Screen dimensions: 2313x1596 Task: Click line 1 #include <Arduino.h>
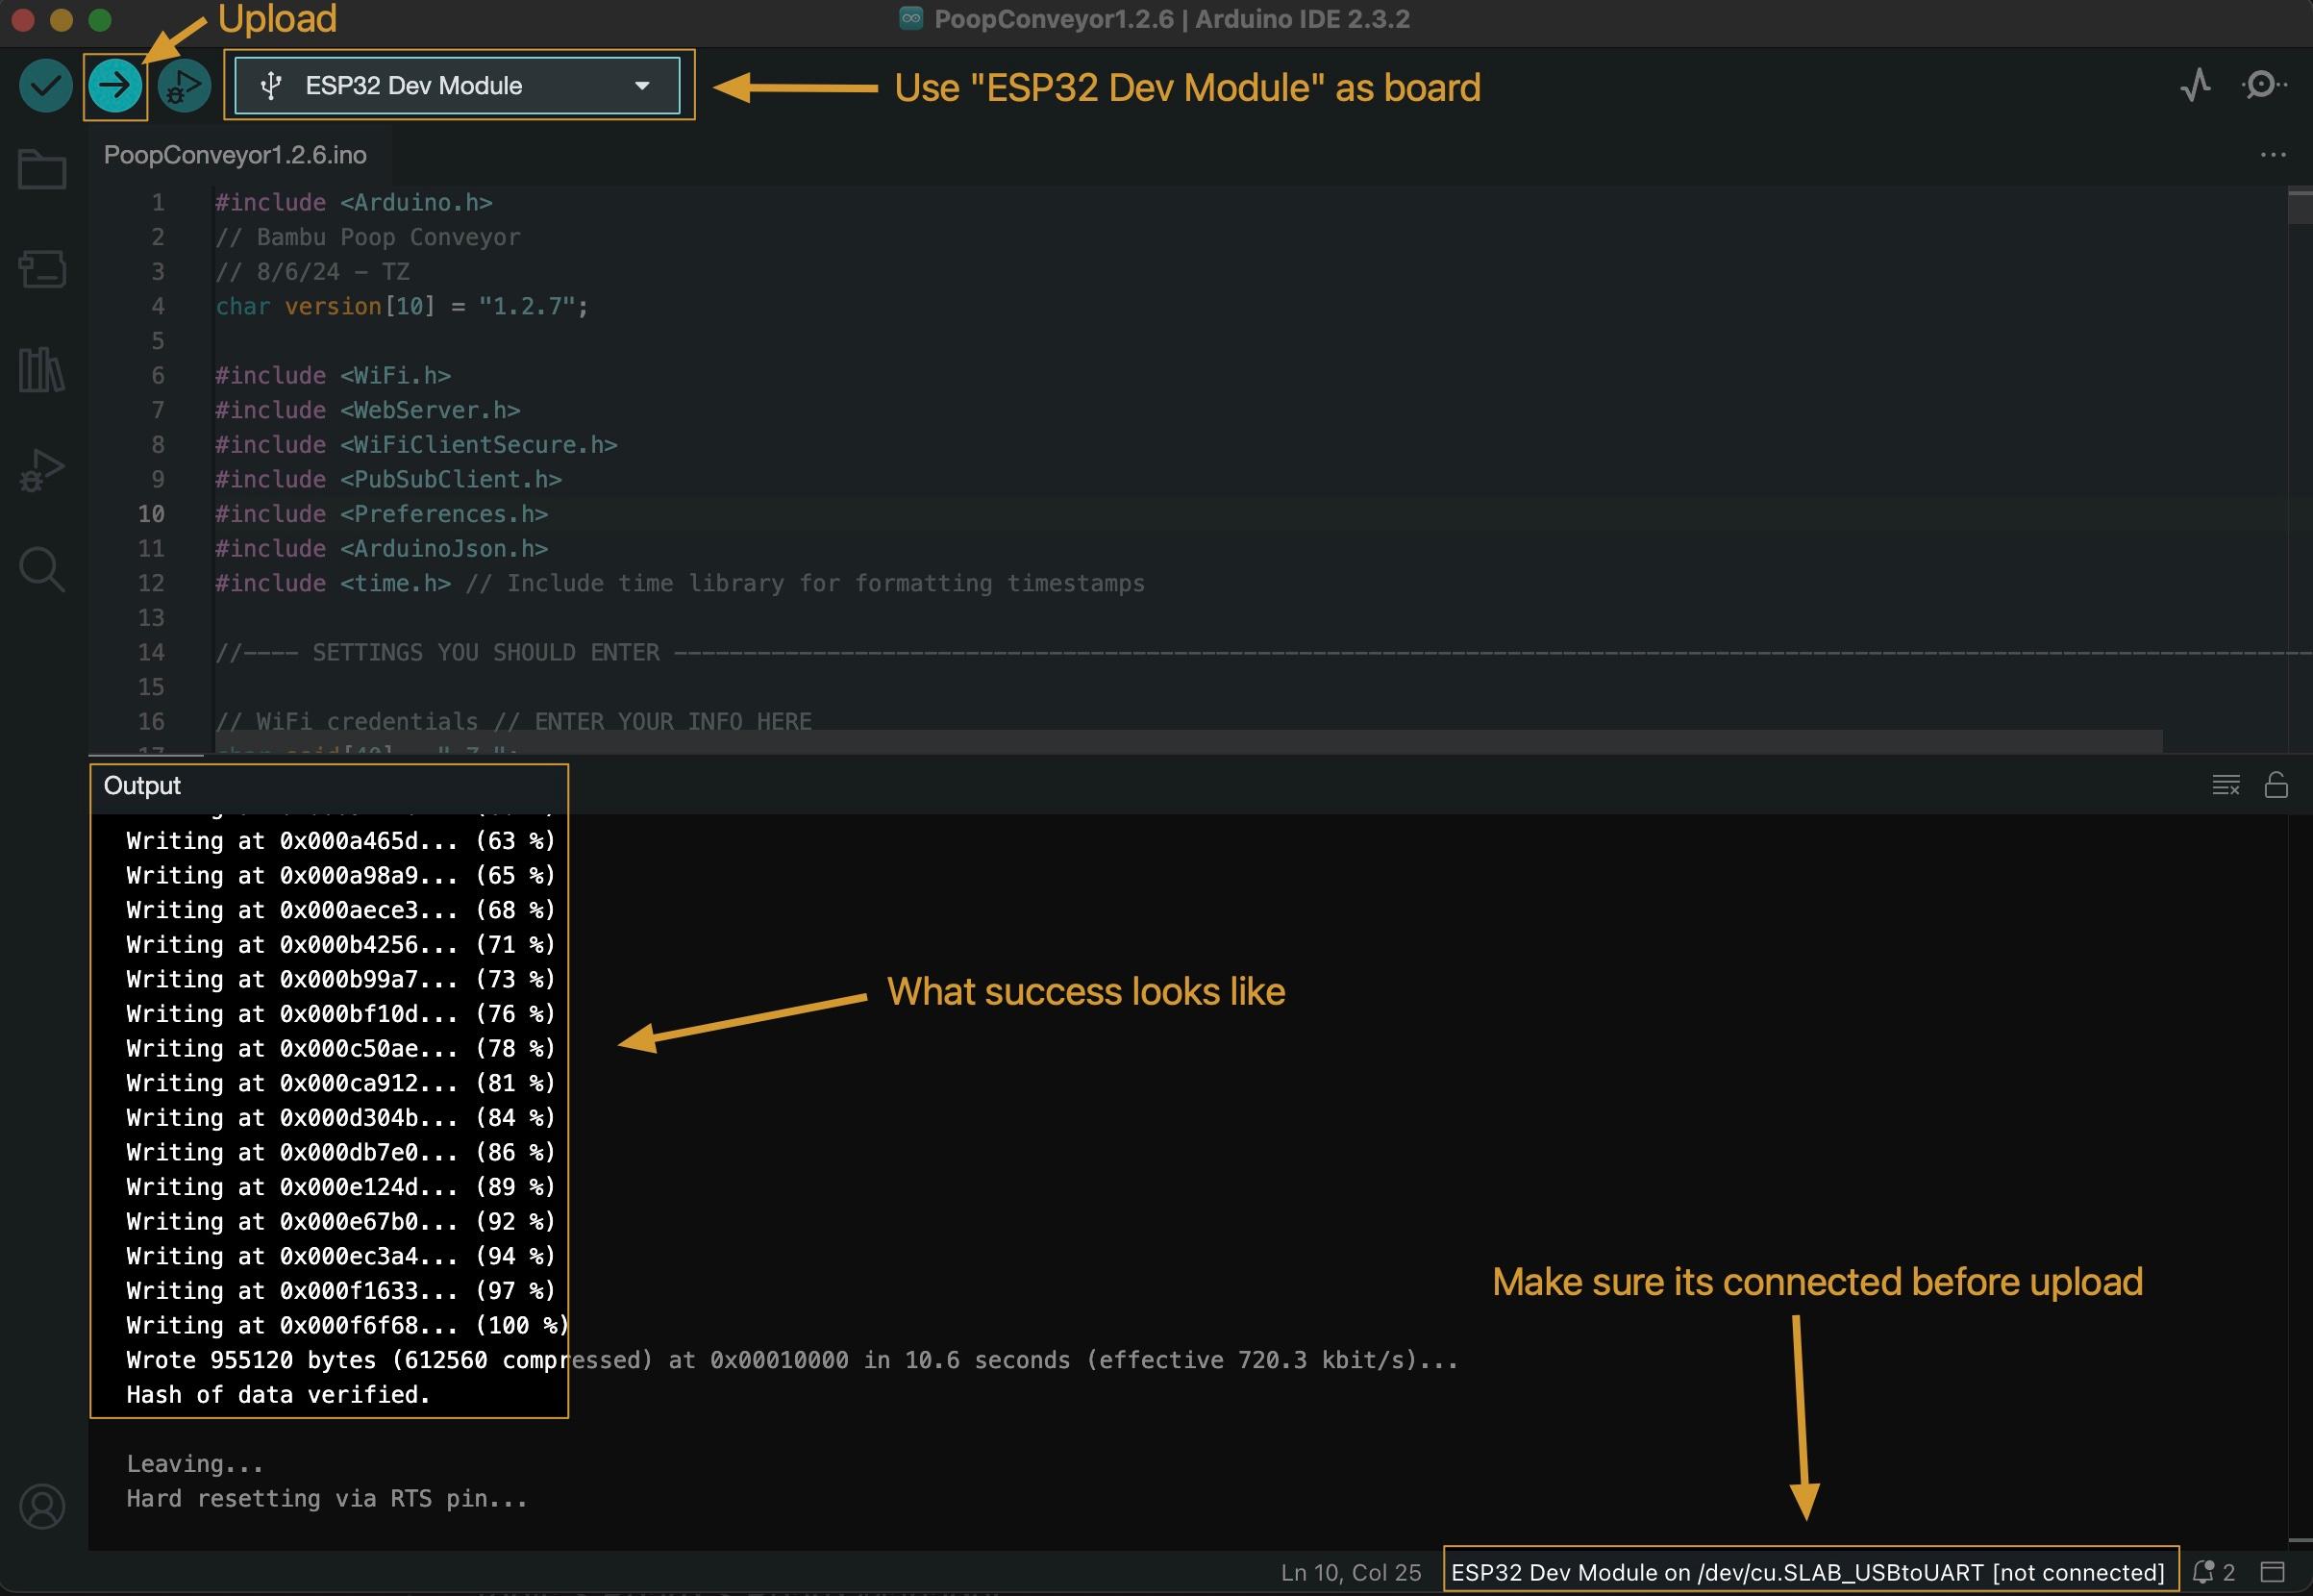click(354, 203)
